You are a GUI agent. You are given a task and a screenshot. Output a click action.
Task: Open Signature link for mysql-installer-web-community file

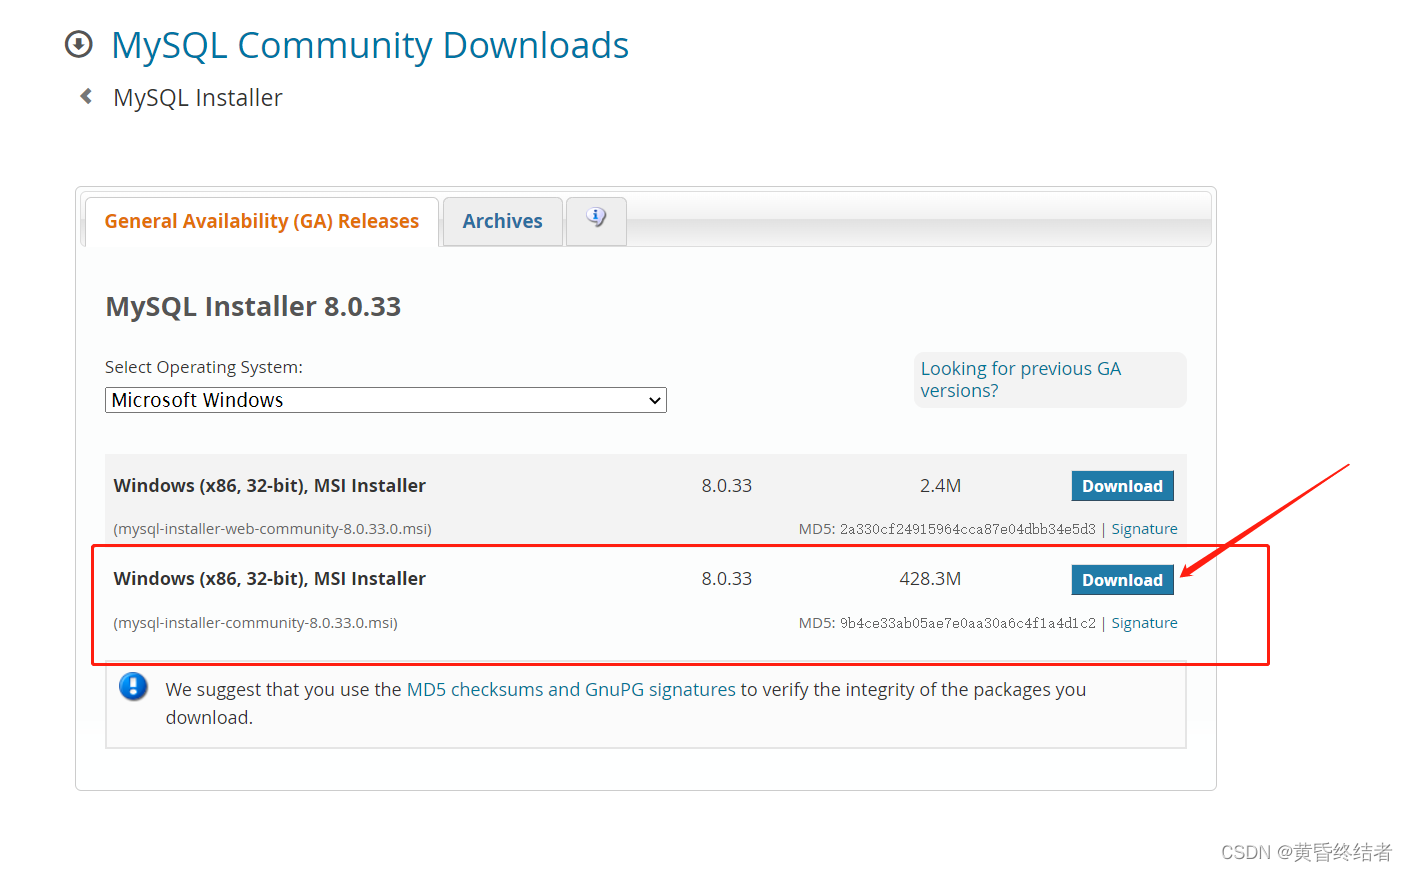point(1144,529)
